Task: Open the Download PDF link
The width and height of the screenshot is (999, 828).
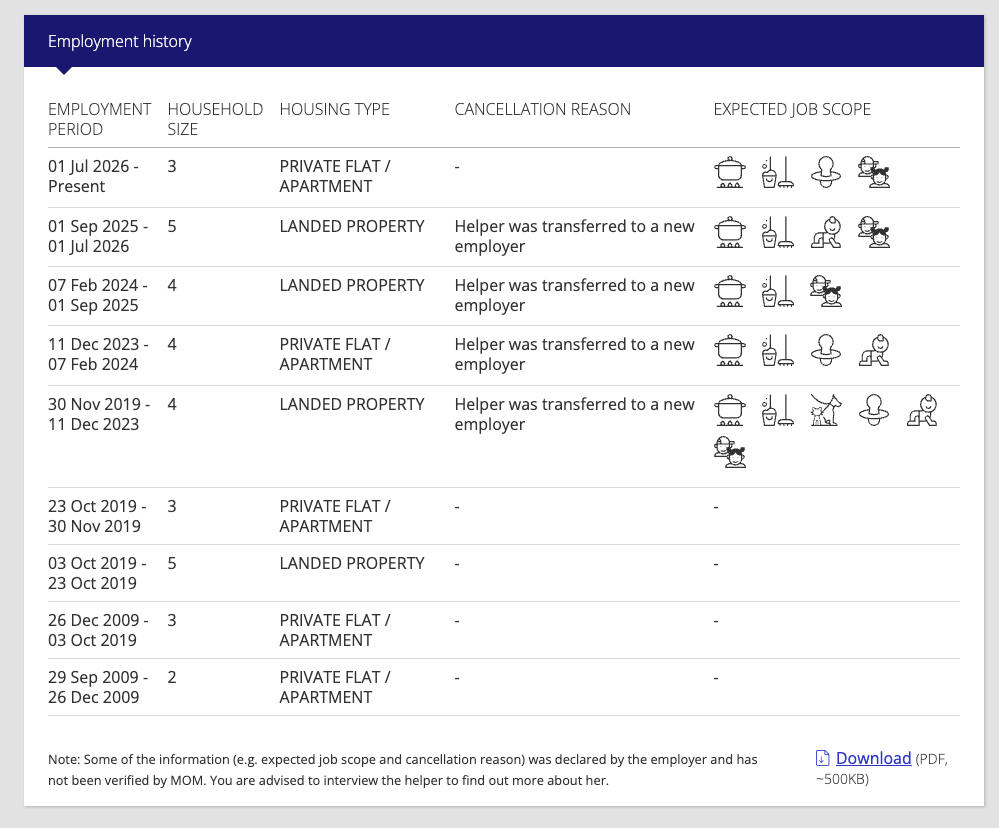Action: click(x=873, y=758)
